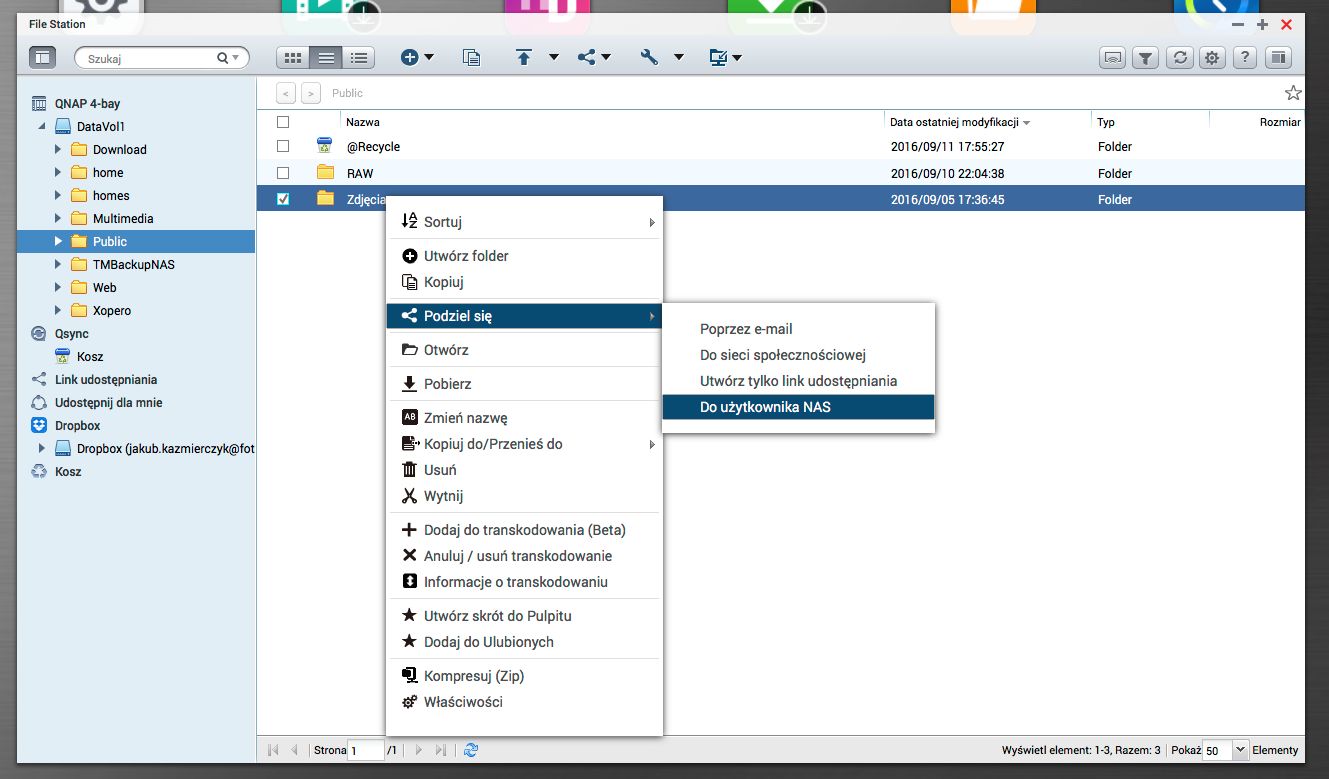Screen dimensions: 1329x779
Task: Click the network media player icon
Action: [x=1112, y=58]
